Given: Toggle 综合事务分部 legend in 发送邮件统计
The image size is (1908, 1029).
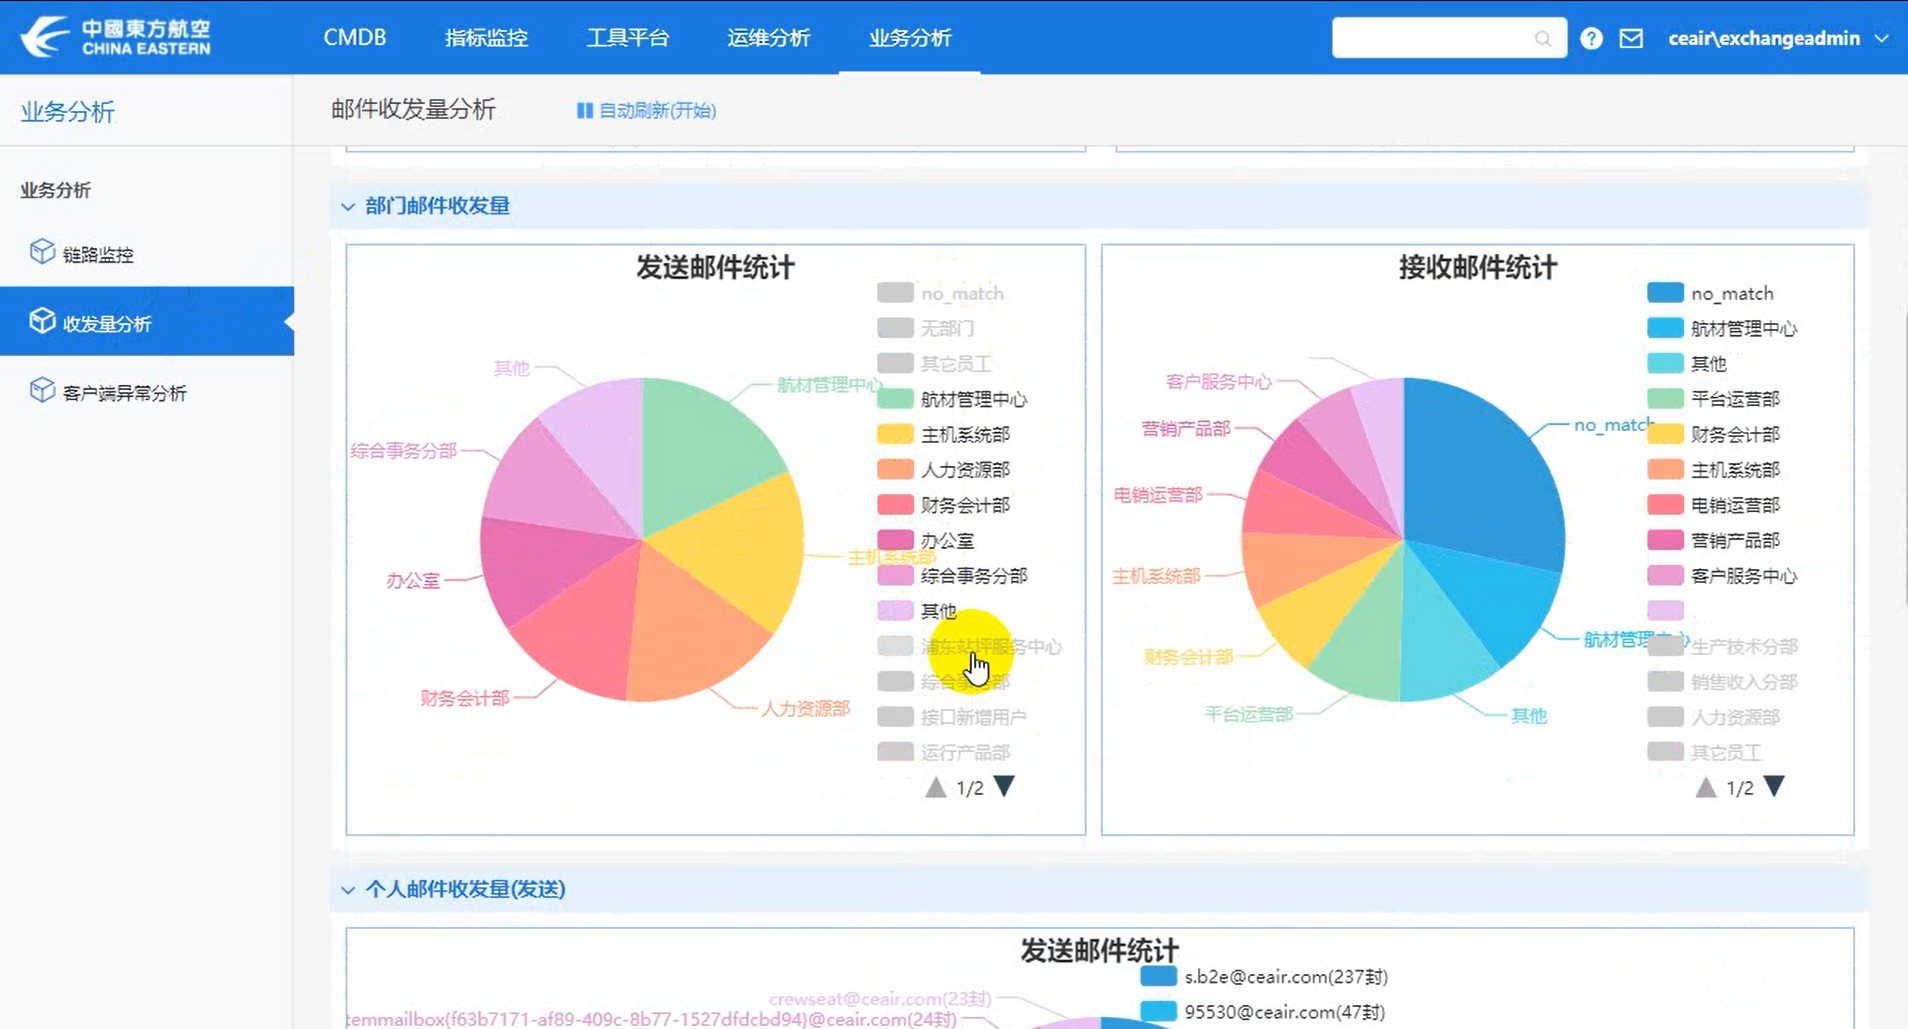Looking at the screenshot, I should click(x=952, y=575).
